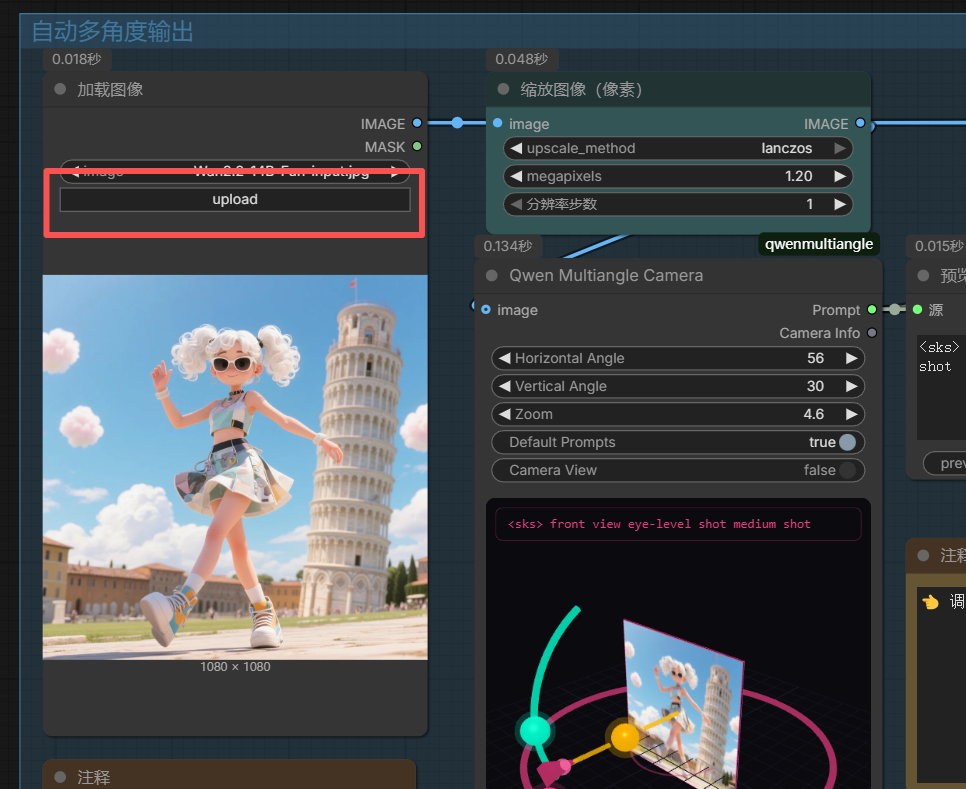This screenshot has height=789, width=966.
Task: Click the <sks> front view prompt text
Action: click(x=659, y=524)
